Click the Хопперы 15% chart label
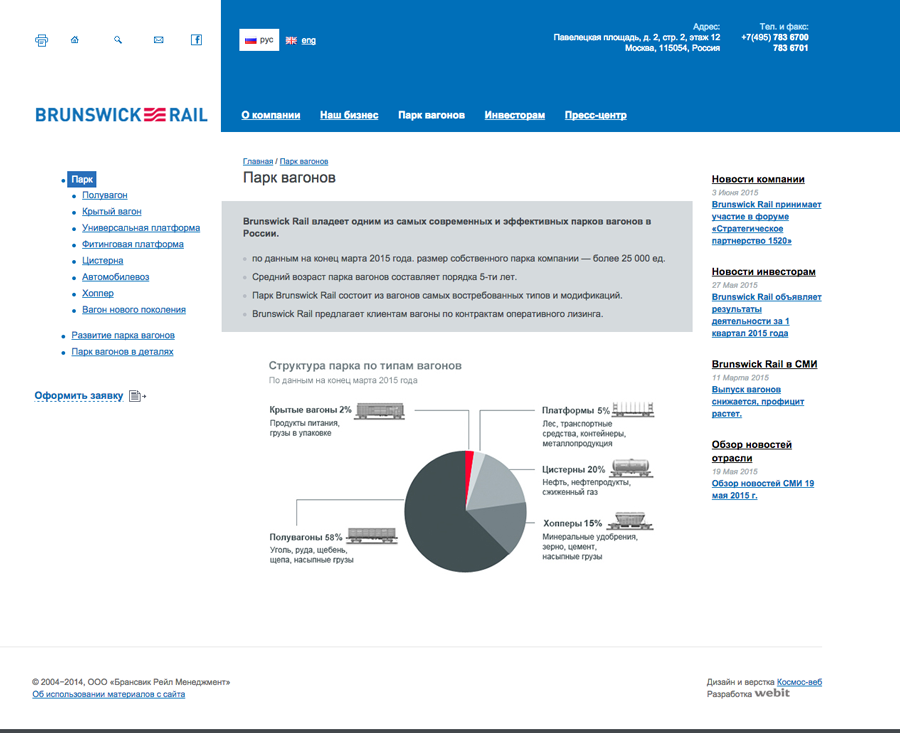This screenshot has height=733, width=900. click(x=572, y=523)
